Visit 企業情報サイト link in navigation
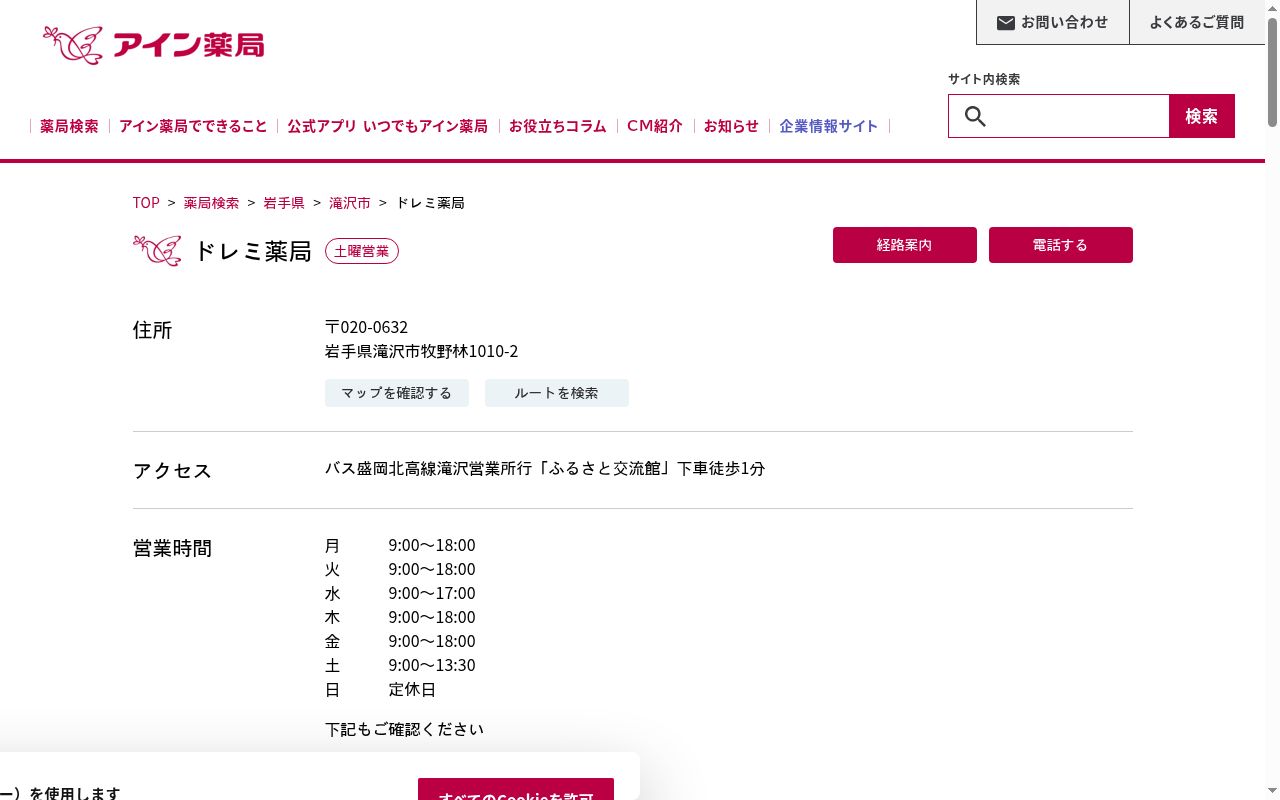The width and height of the screenshot is (1280, 800). 829,126
